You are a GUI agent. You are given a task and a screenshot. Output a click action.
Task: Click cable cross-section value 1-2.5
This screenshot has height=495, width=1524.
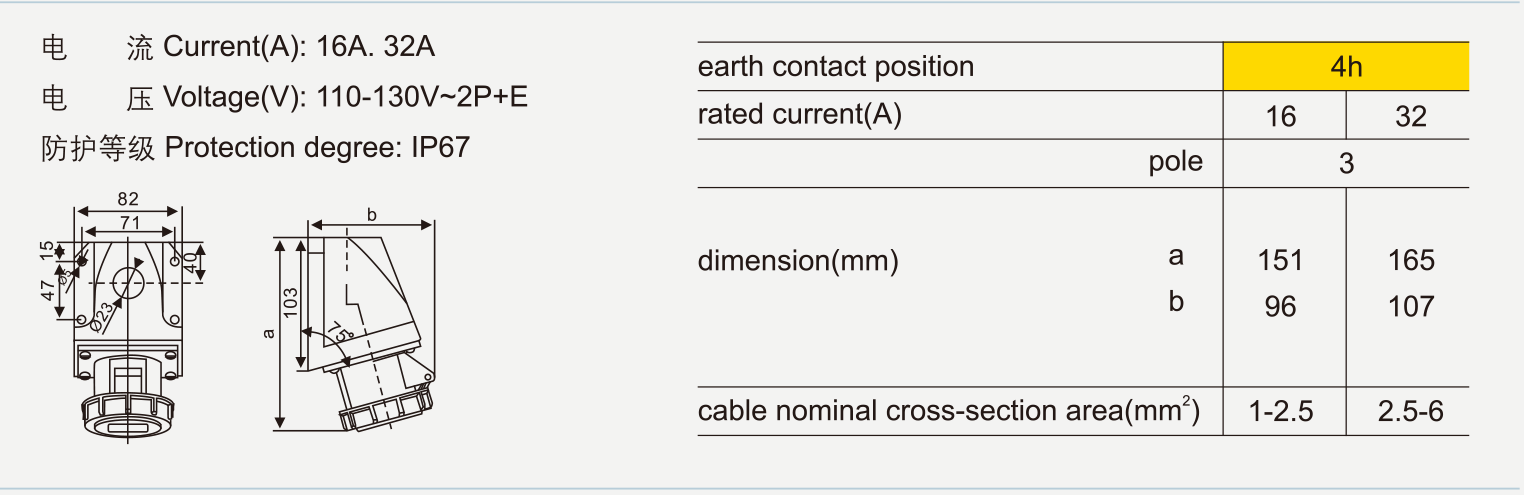[x=1280, y=411]
